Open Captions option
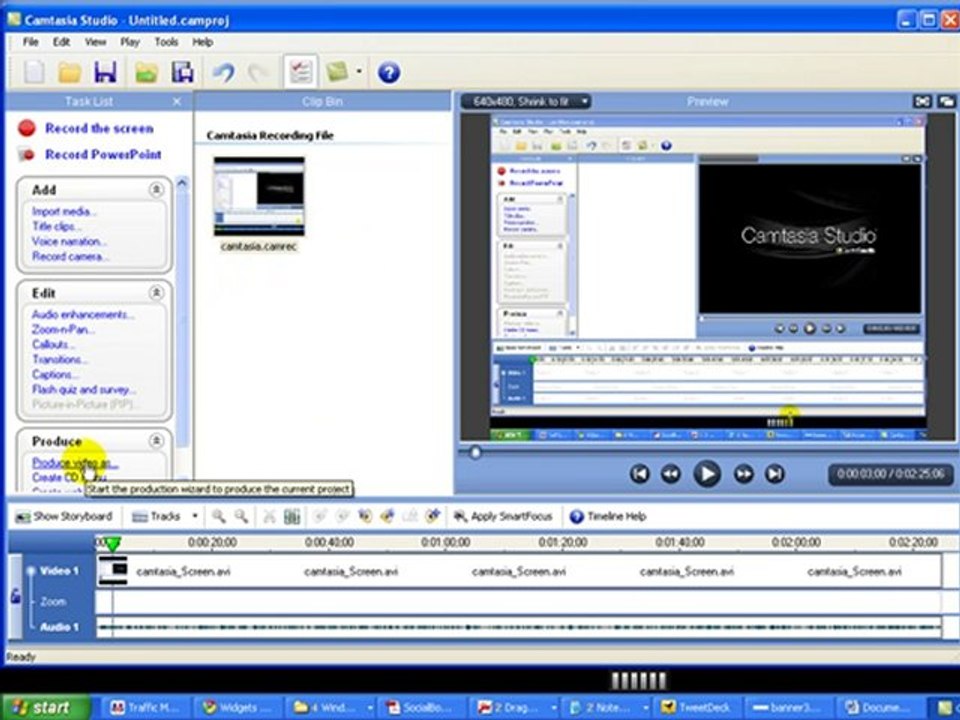The image size is (960, 720). pos(54,374)
